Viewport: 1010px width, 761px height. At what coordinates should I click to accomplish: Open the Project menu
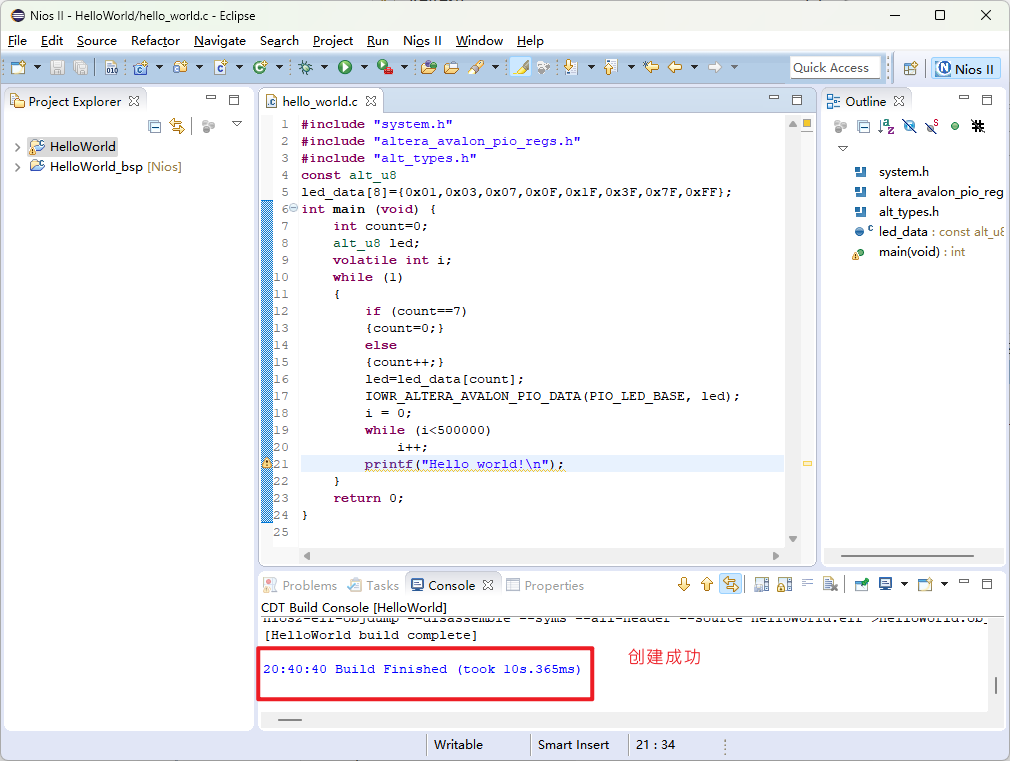tap(333, 41)
